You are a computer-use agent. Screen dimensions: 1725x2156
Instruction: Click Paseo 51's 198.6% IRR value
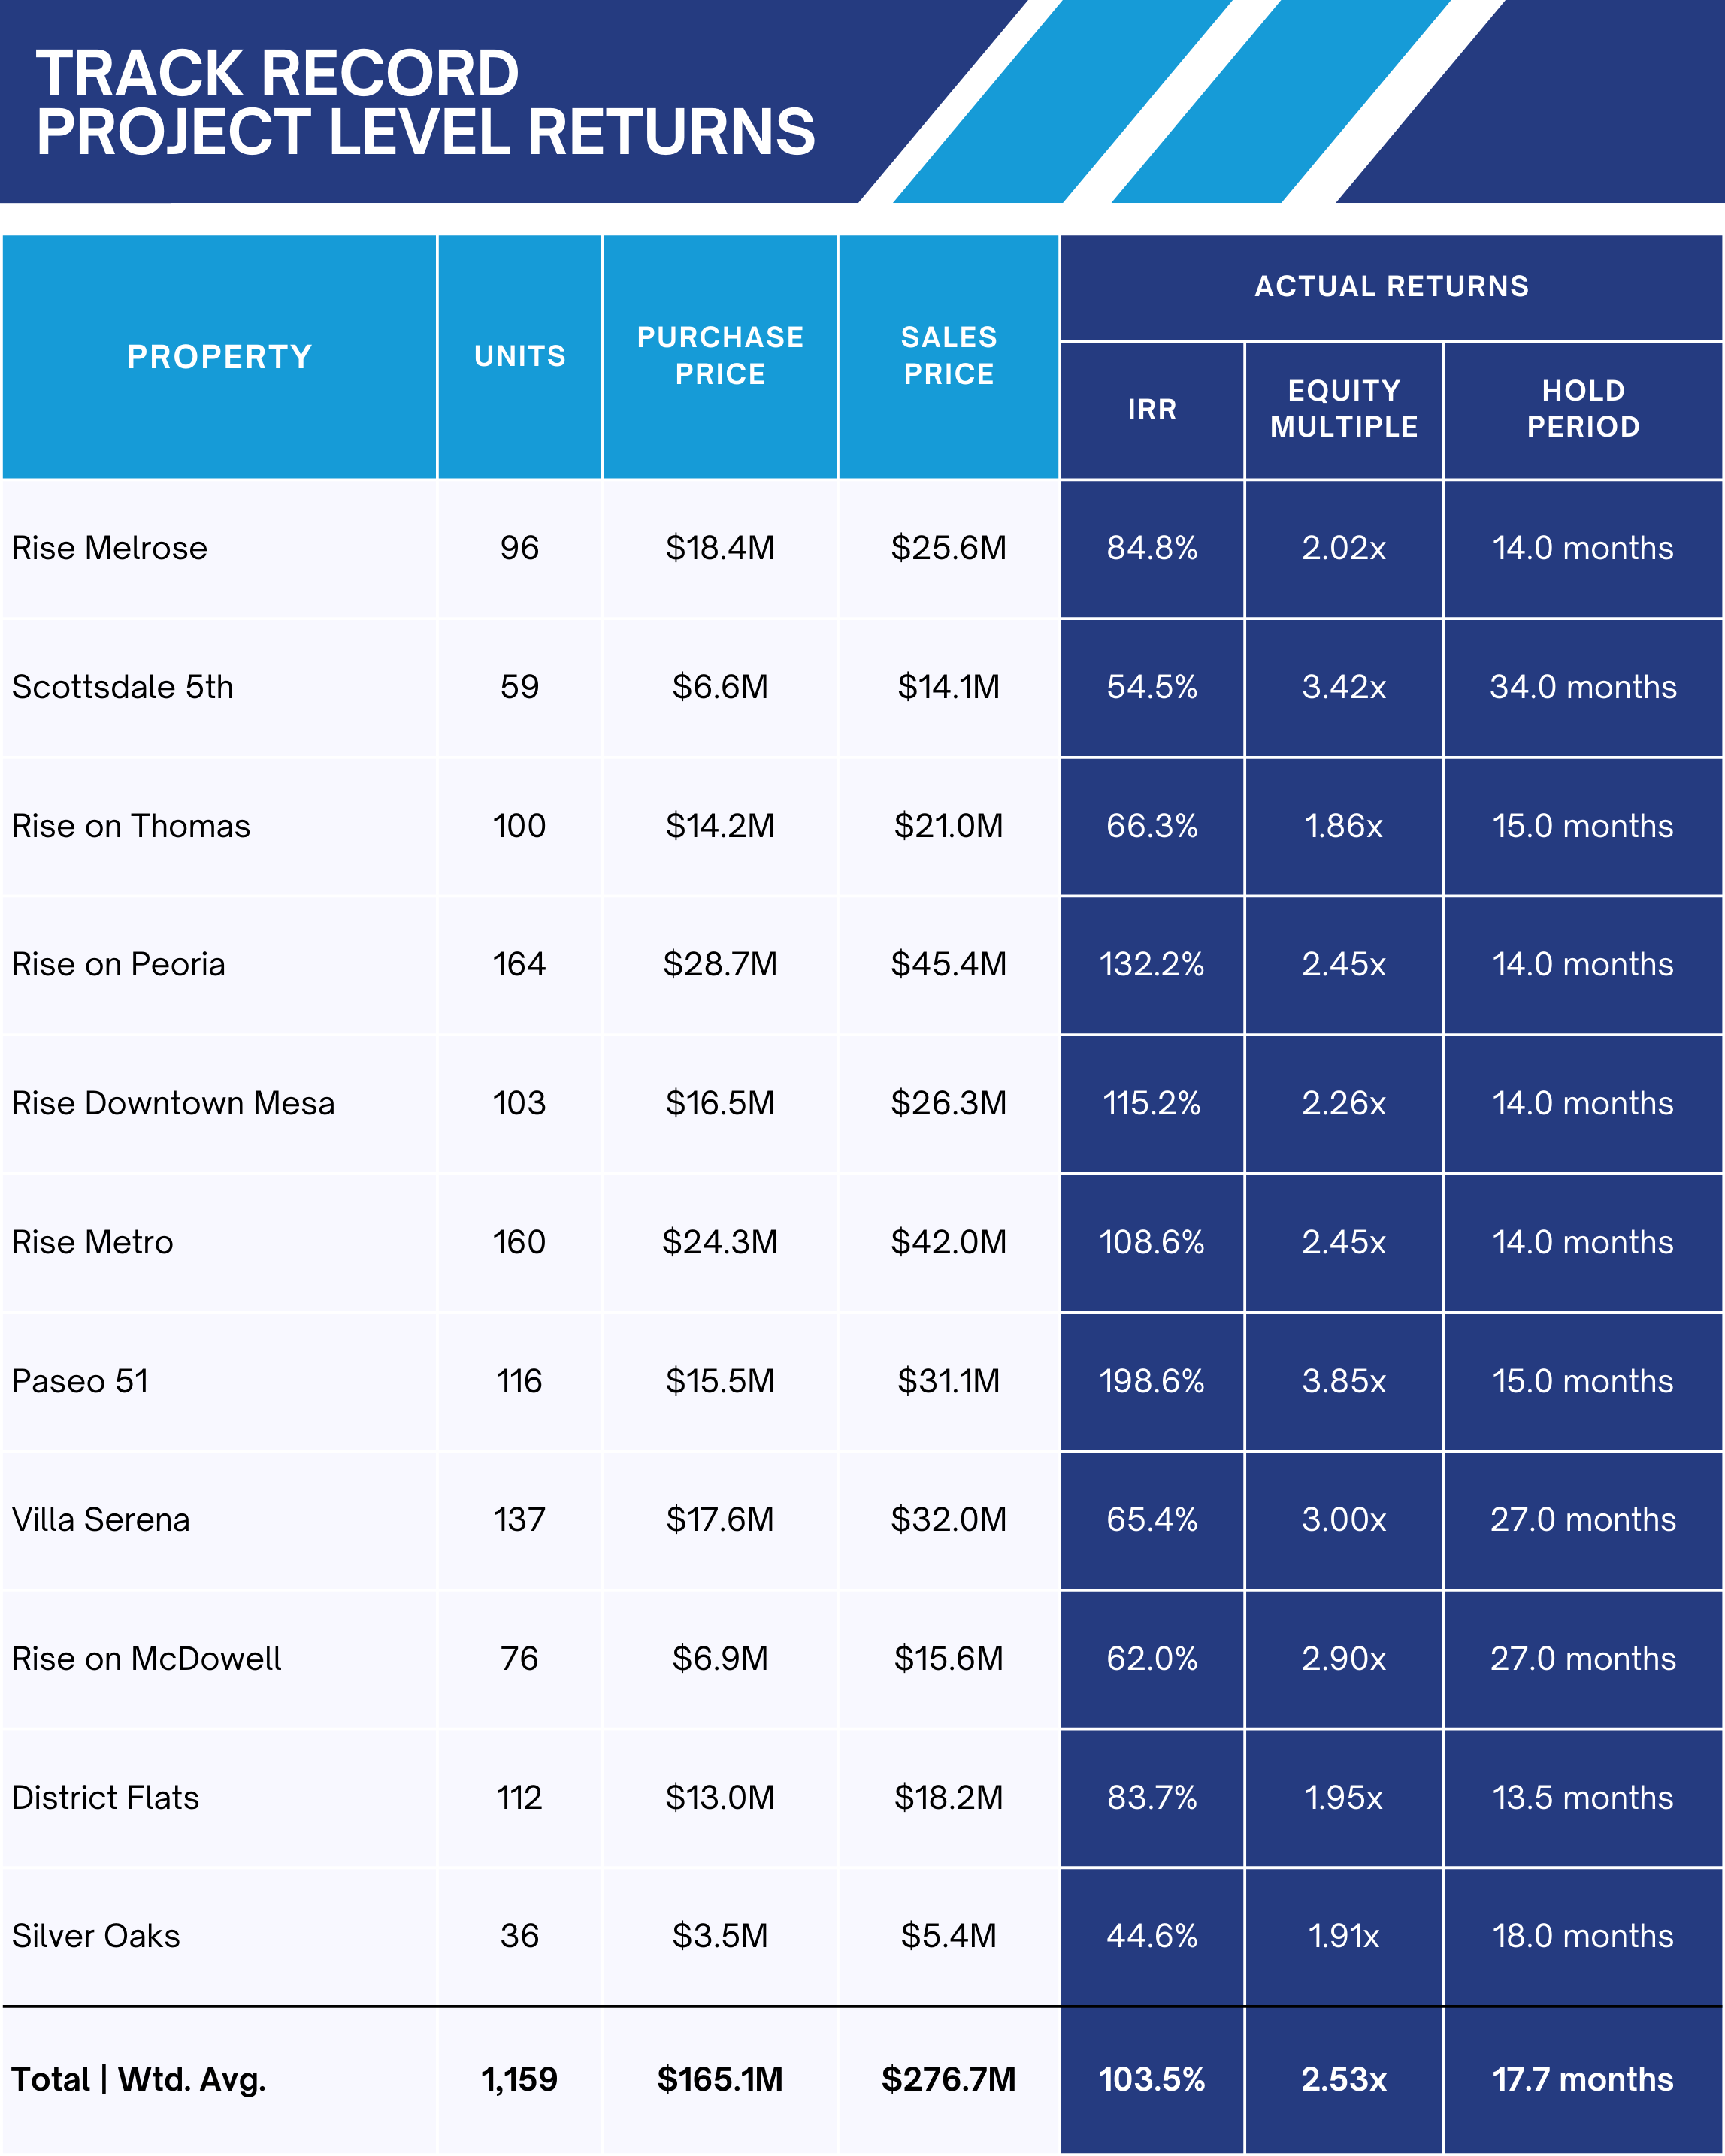(x=1152, y=1381)
